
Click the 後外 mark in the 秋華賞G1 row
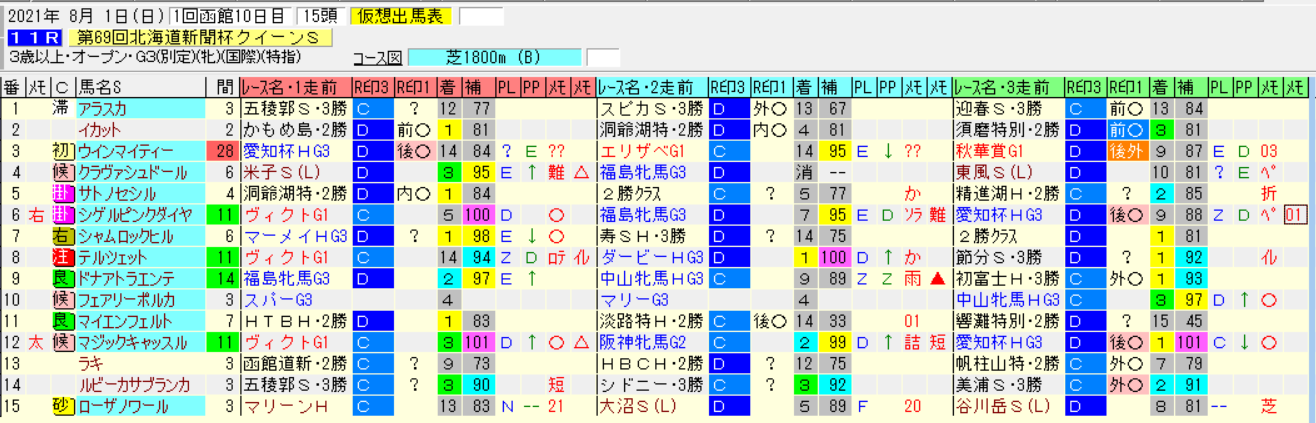click(x=1126, y=151)
